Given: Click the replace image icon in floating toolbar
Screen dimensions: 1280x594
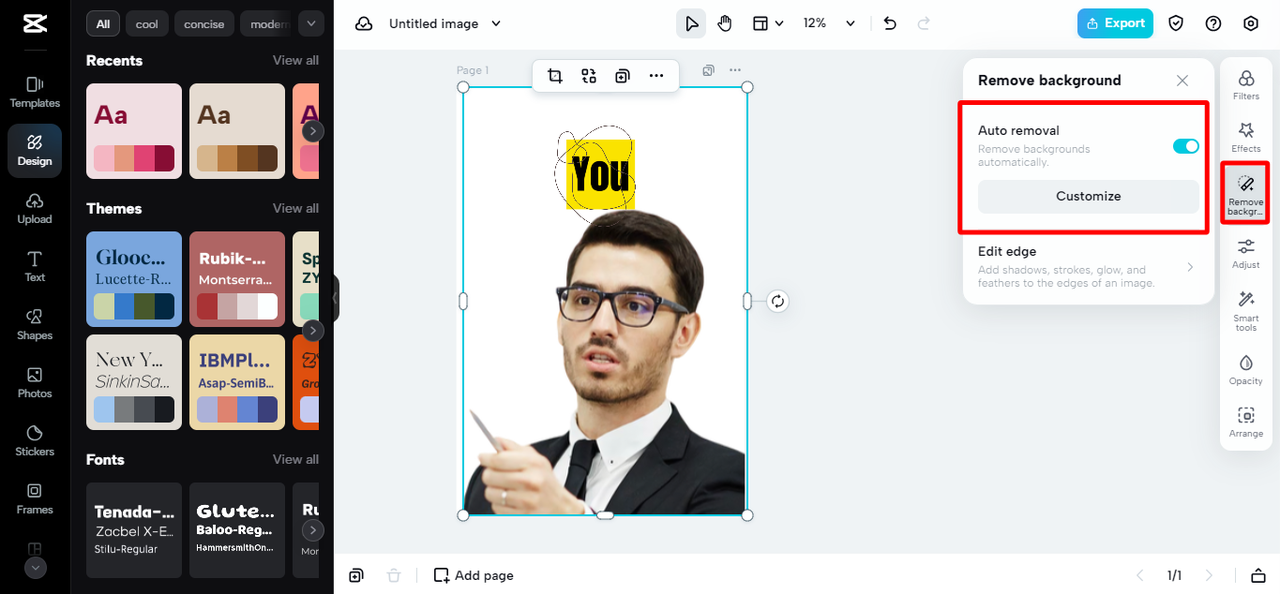Looking at the screenshot, I should point(589,75).
